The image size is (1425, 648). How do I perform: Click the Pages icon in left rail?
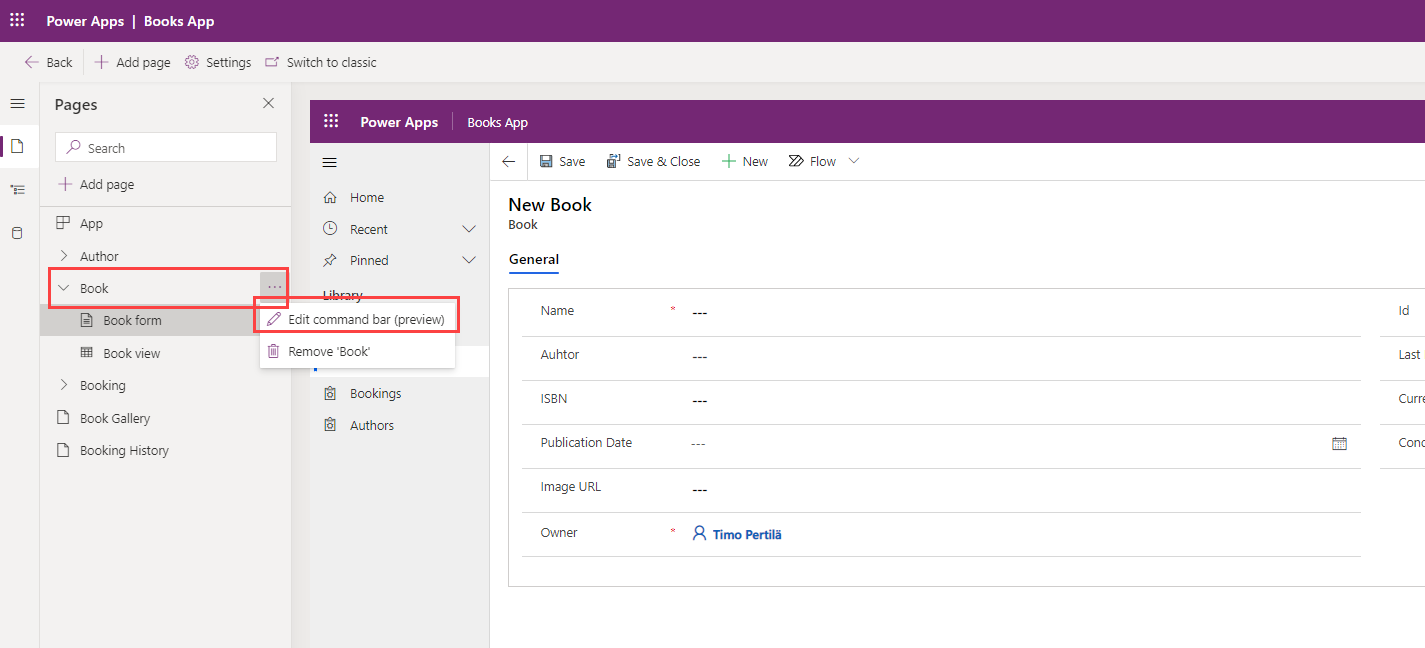point(17,147)
